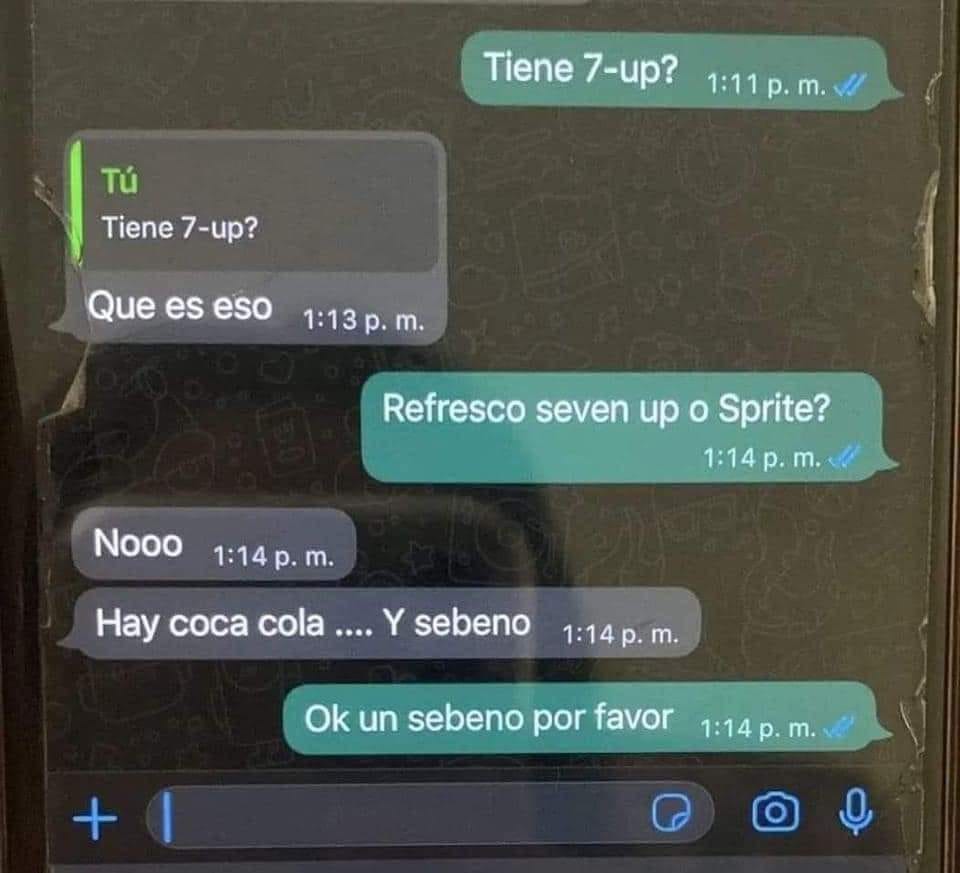Tap timestamp on 'Hay coca cola' message
Image resolution: width=960 pixels, height=873 pixels.
(620, 635)
